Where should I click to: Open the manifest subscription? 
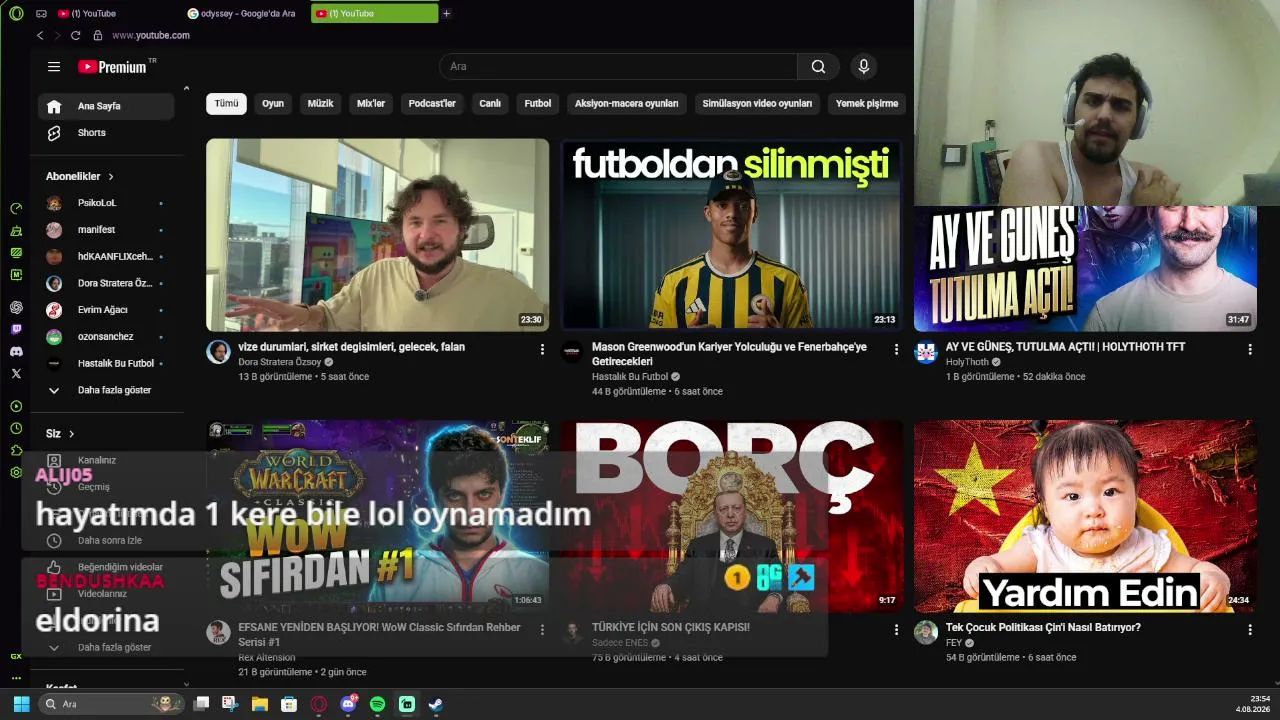(x=107, y=230)
